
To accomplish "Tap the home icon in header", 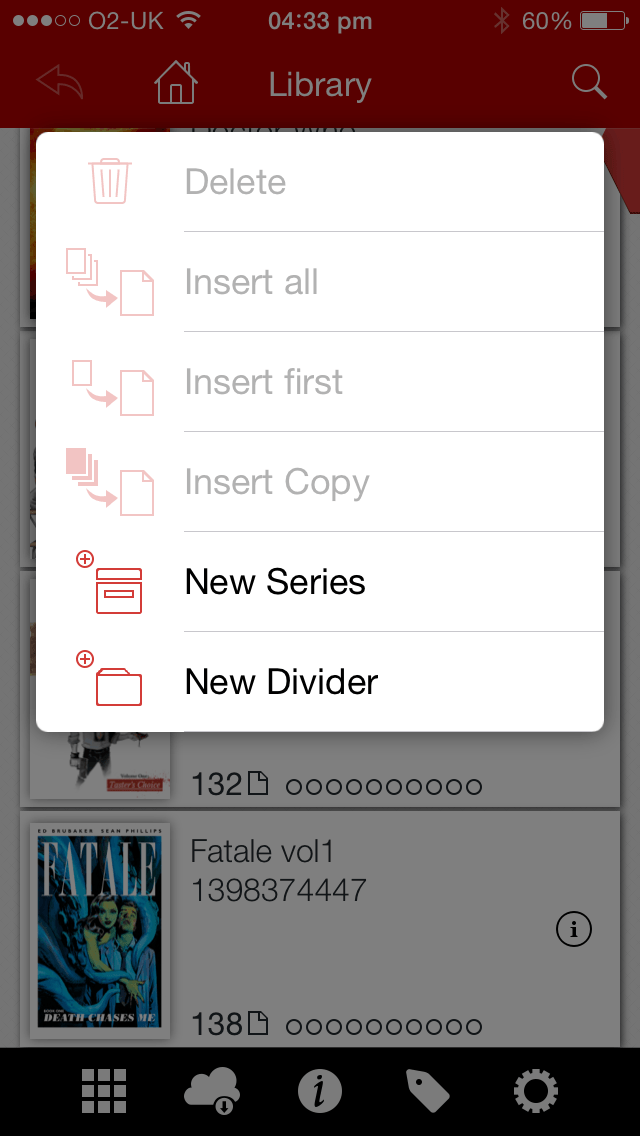I will [x=176, y=83].
